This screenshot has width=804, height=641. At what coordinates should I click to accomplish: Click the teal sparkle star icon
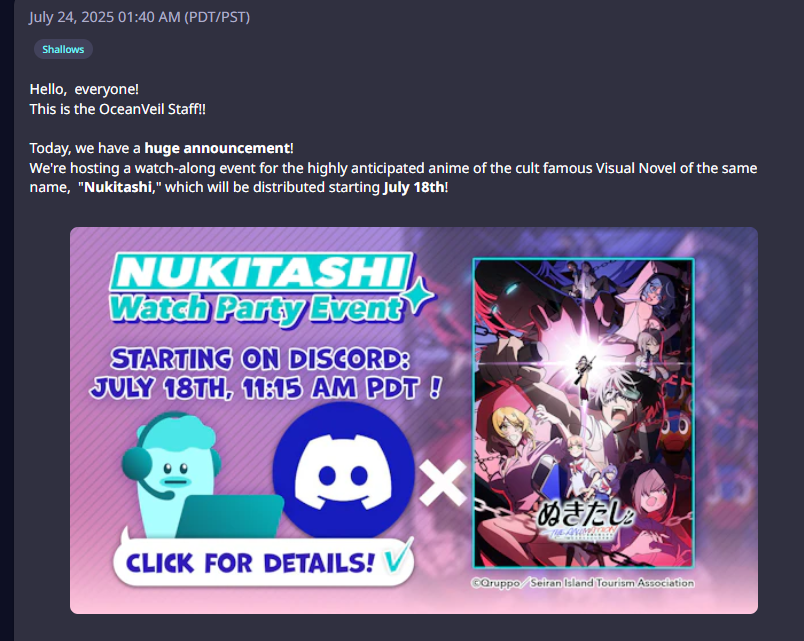click(x=420, y=296)
